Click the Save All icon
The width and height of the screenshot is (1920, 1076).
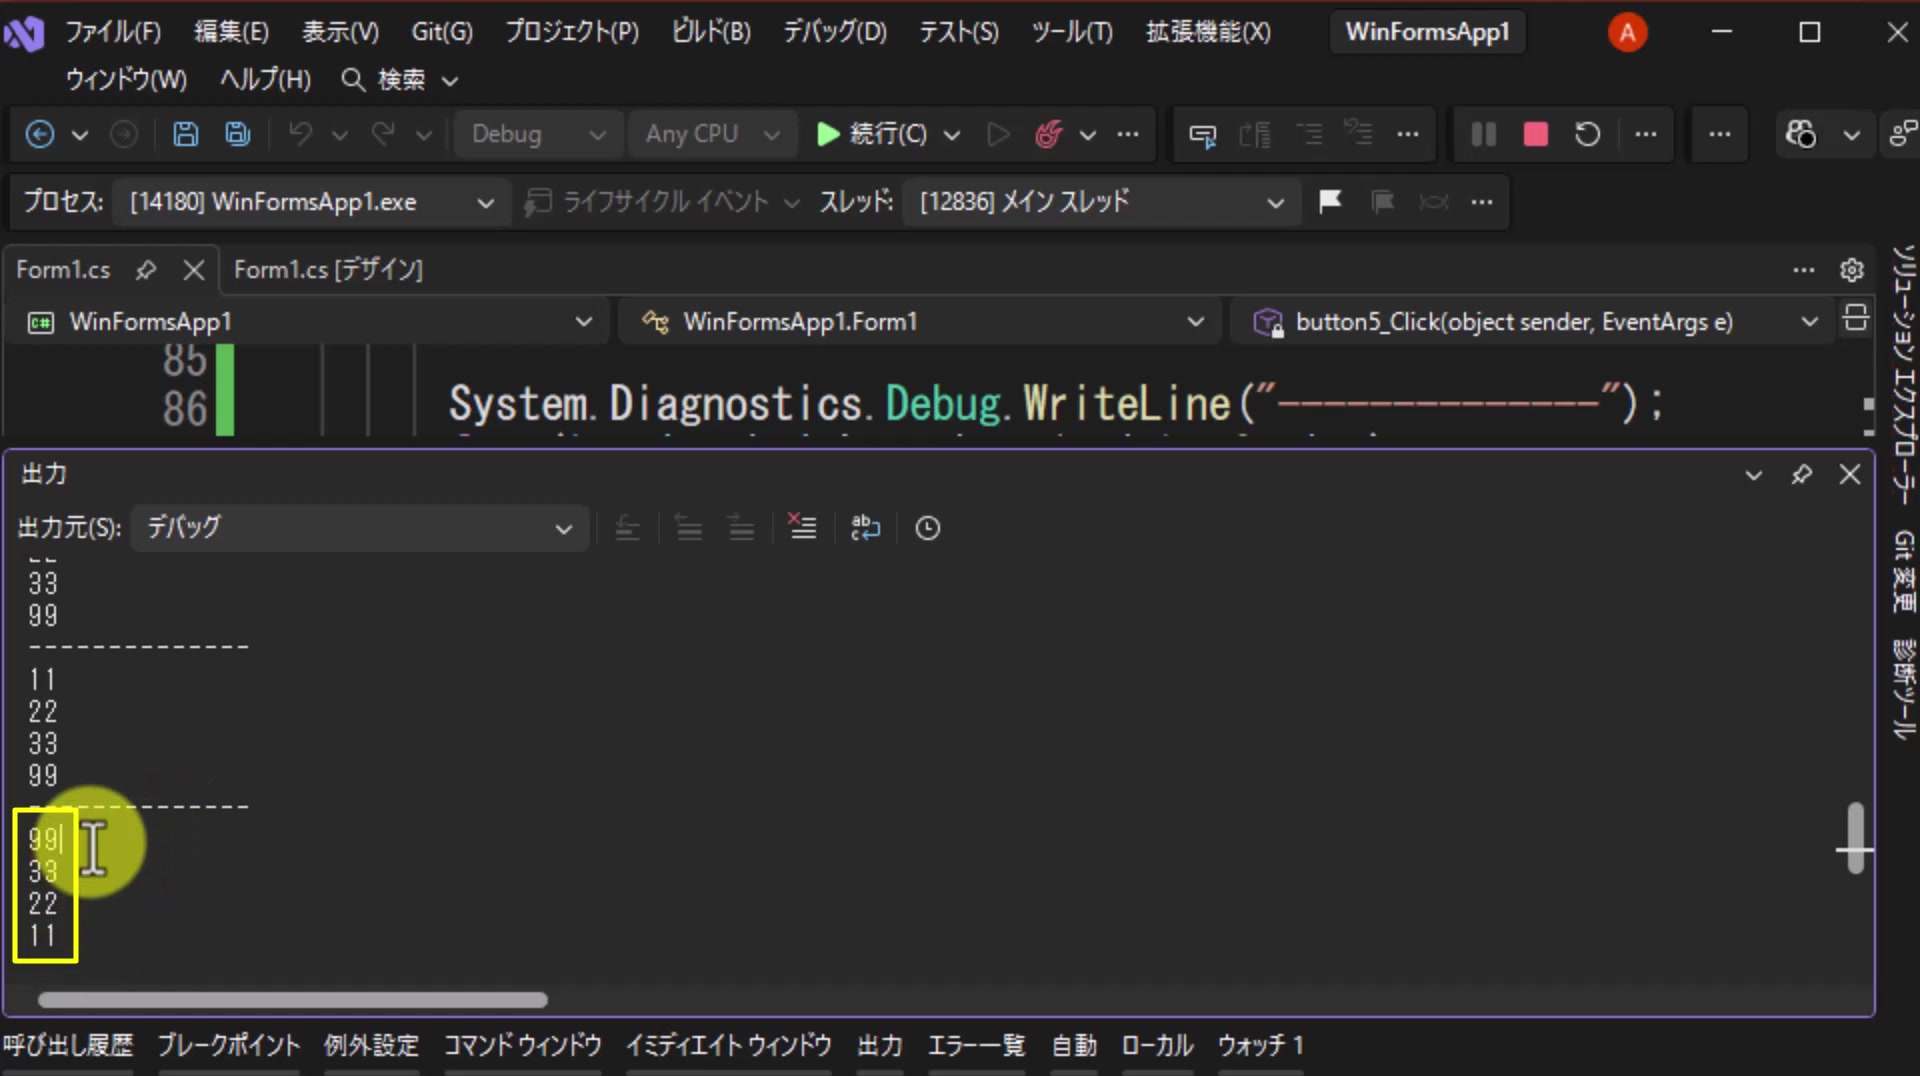coord(238,134)
